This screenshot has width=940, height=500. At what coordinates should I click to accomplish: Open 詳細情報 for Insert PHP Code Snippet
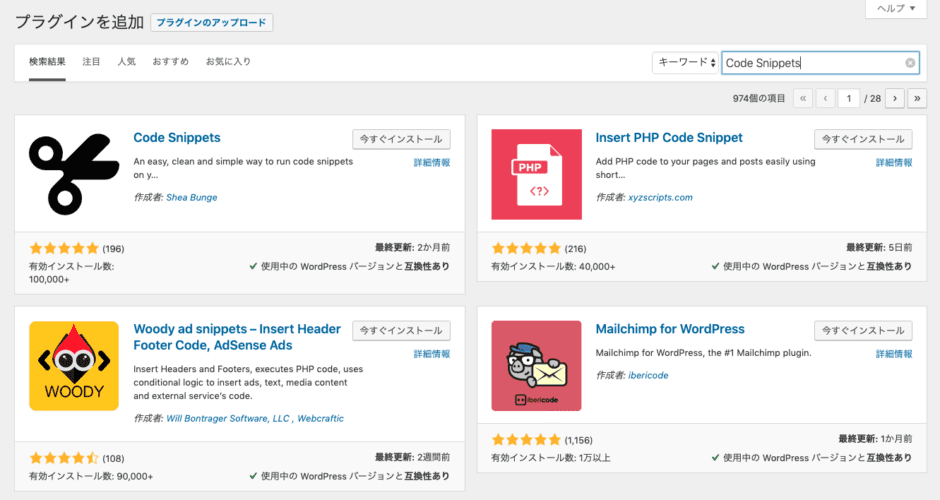tap(894, 162)
